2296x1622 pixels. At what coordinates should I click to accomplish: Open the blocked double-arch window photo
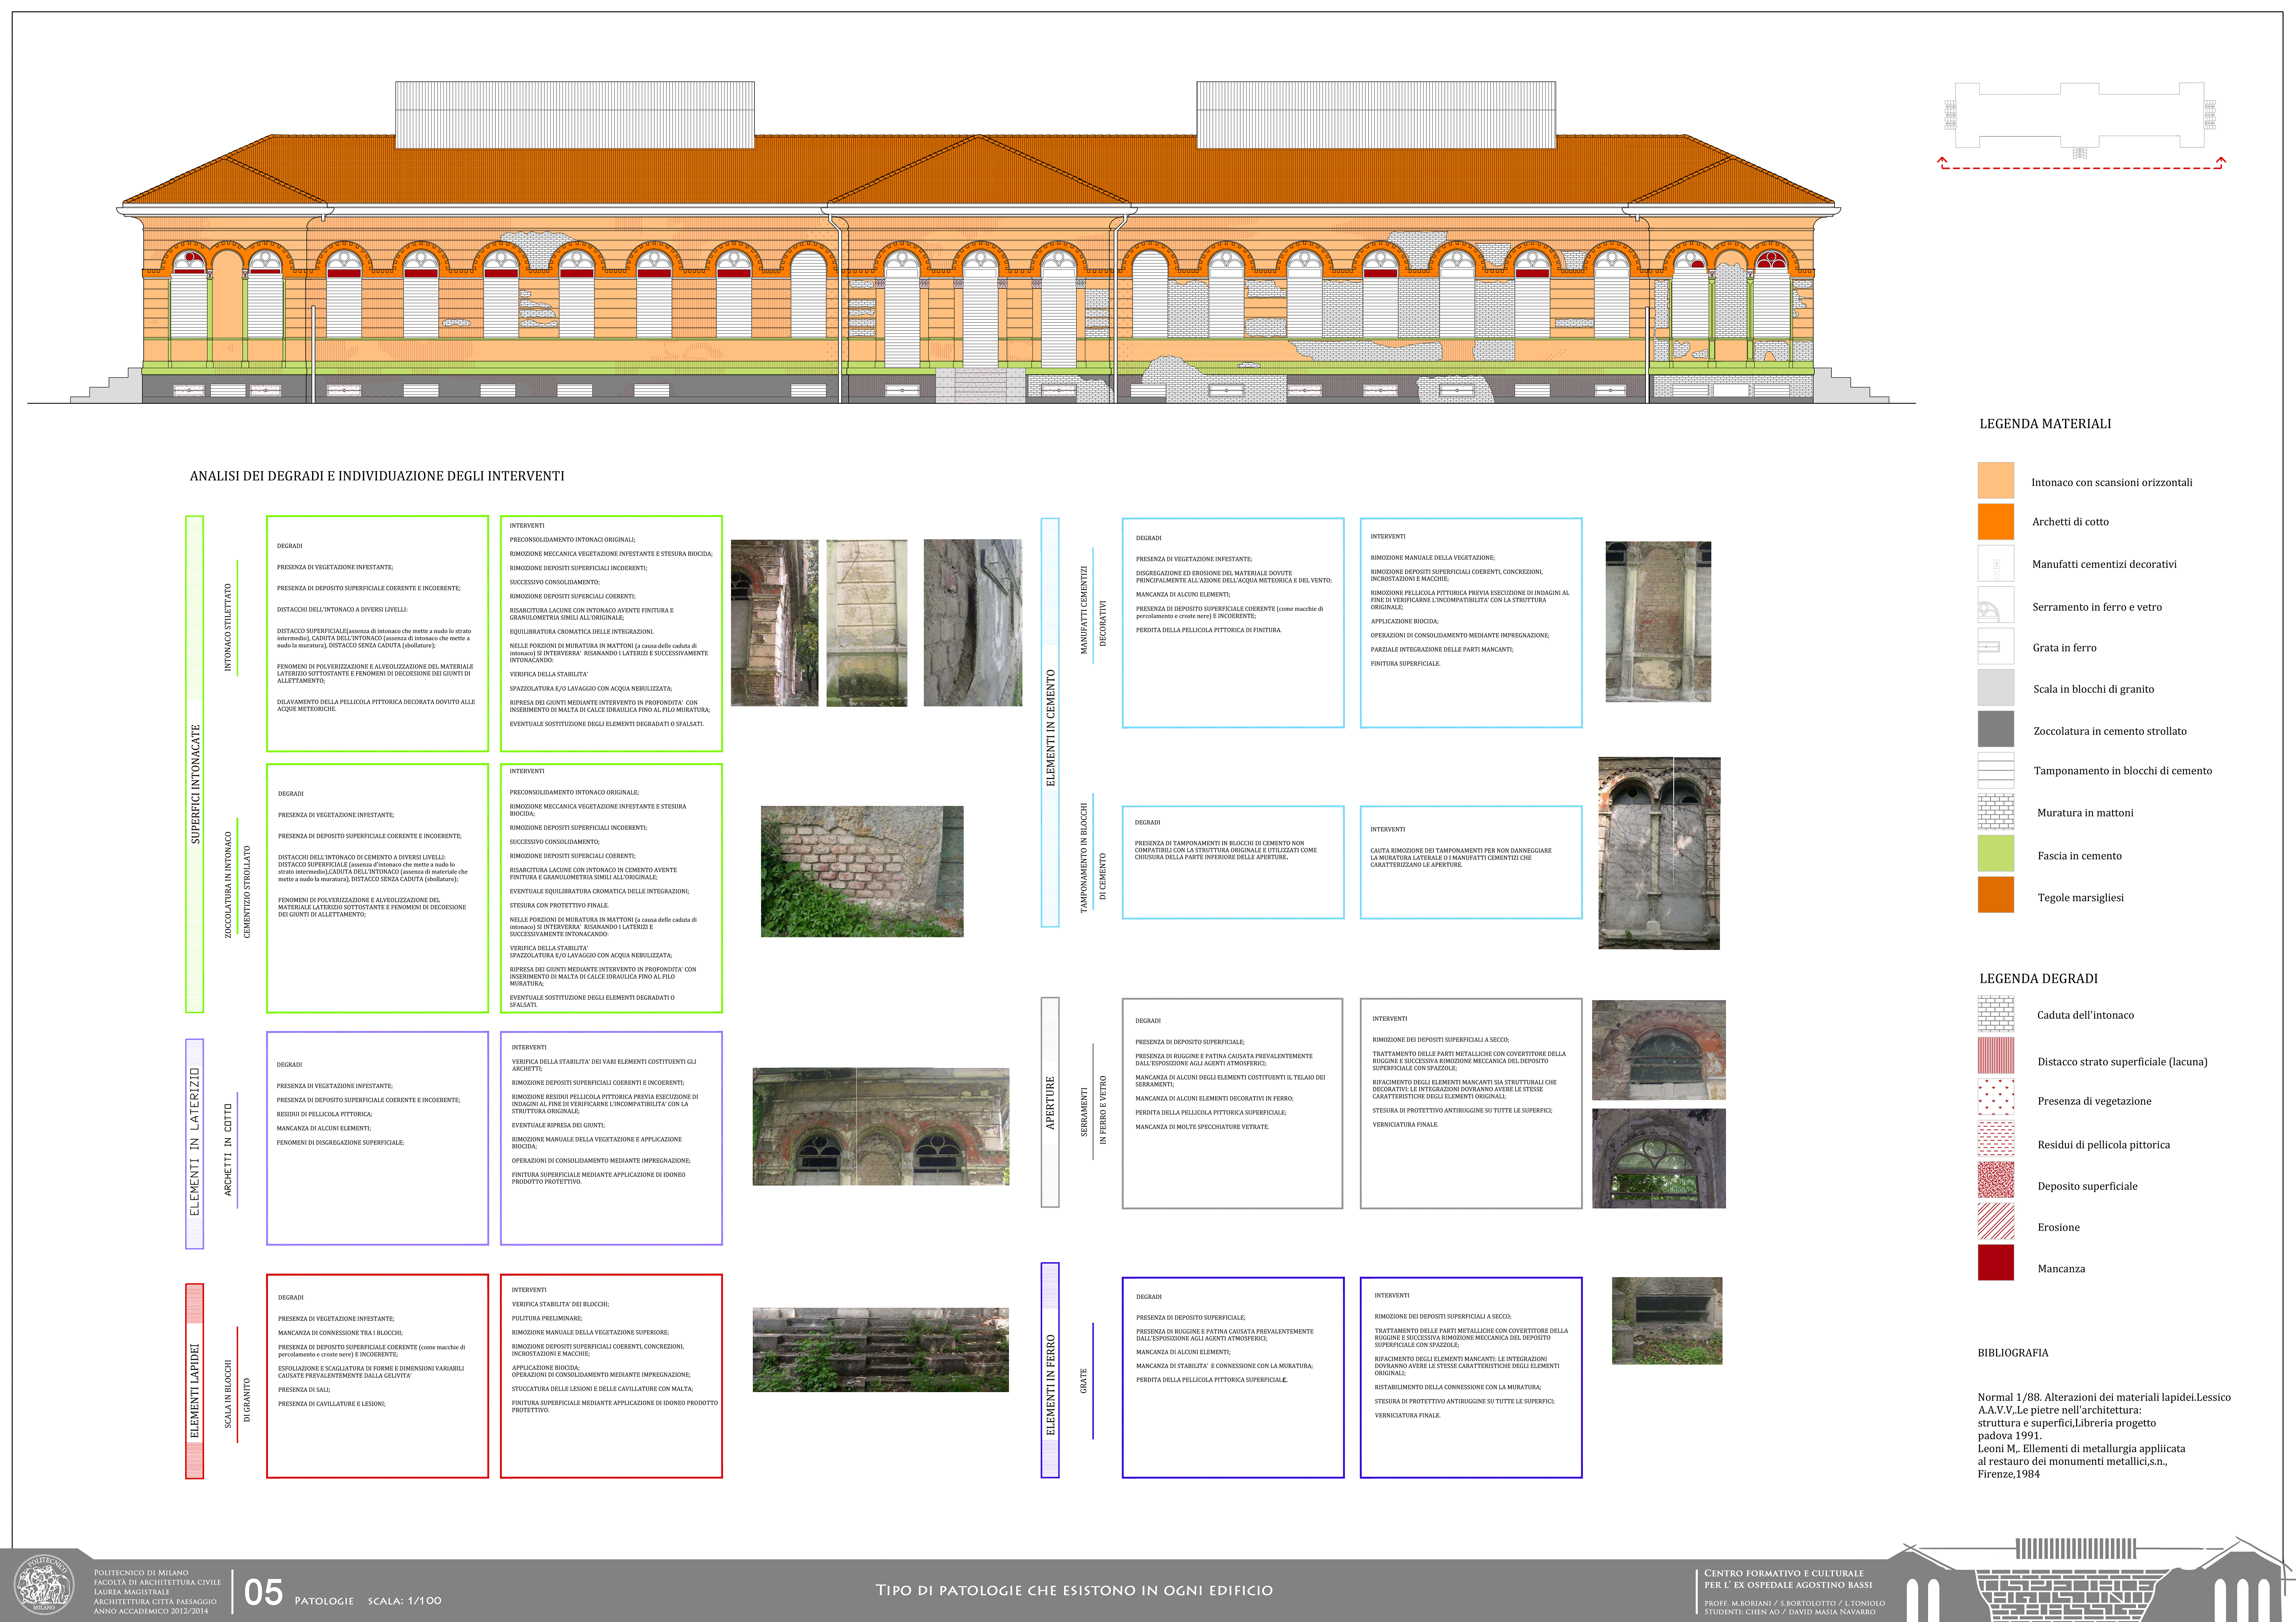click(1659, 853)
